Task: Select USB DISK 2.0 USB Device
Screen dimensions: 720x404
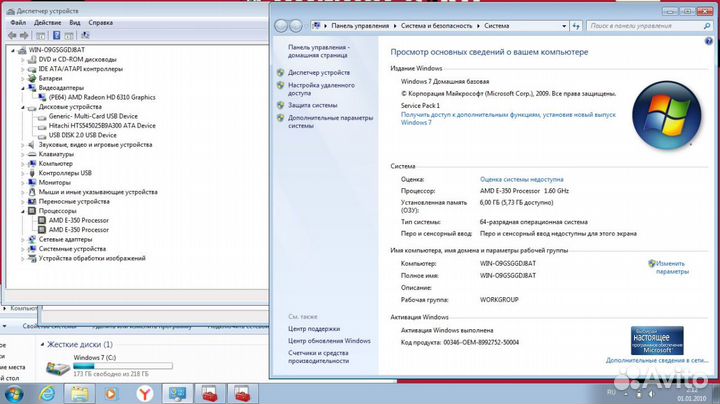Action: pos(83,135)
